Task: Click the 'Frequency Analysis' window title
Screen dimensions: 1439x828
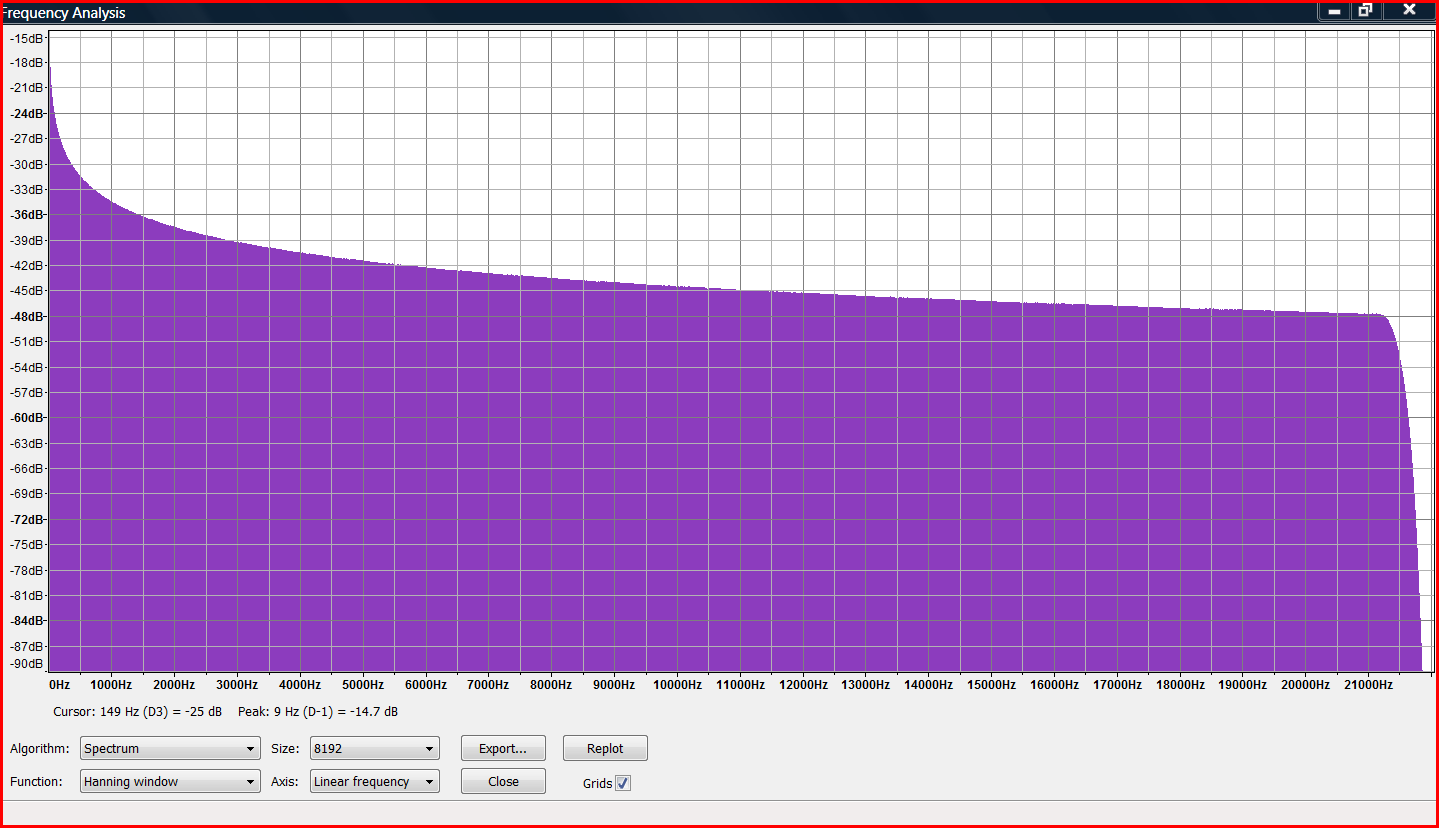Action: coord(64,13)
